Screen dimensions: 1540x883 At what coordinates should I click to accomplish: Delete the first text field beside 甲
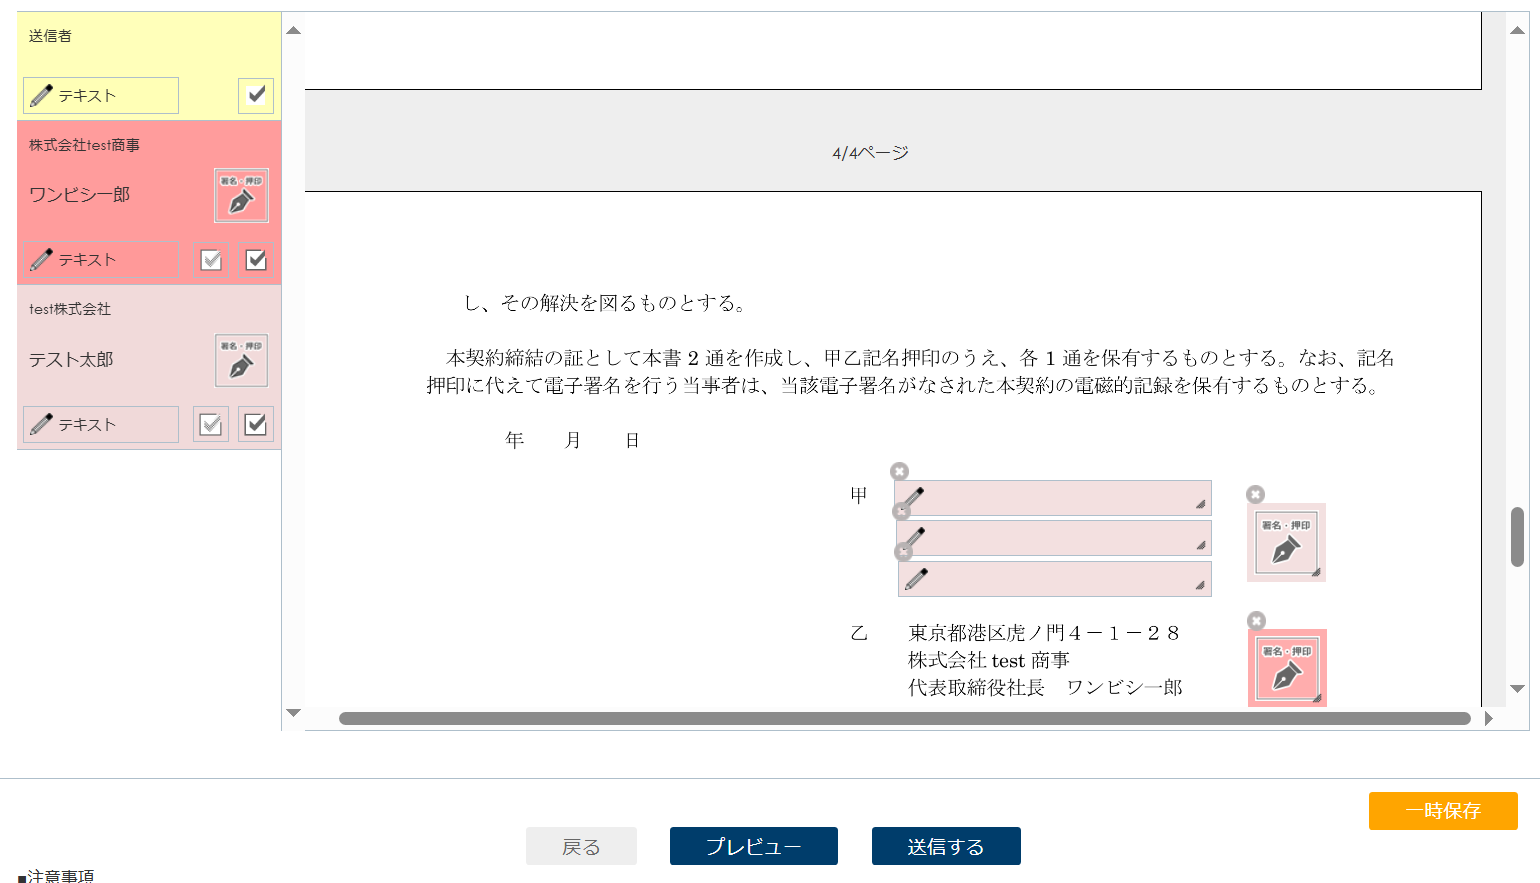(899, 471)
